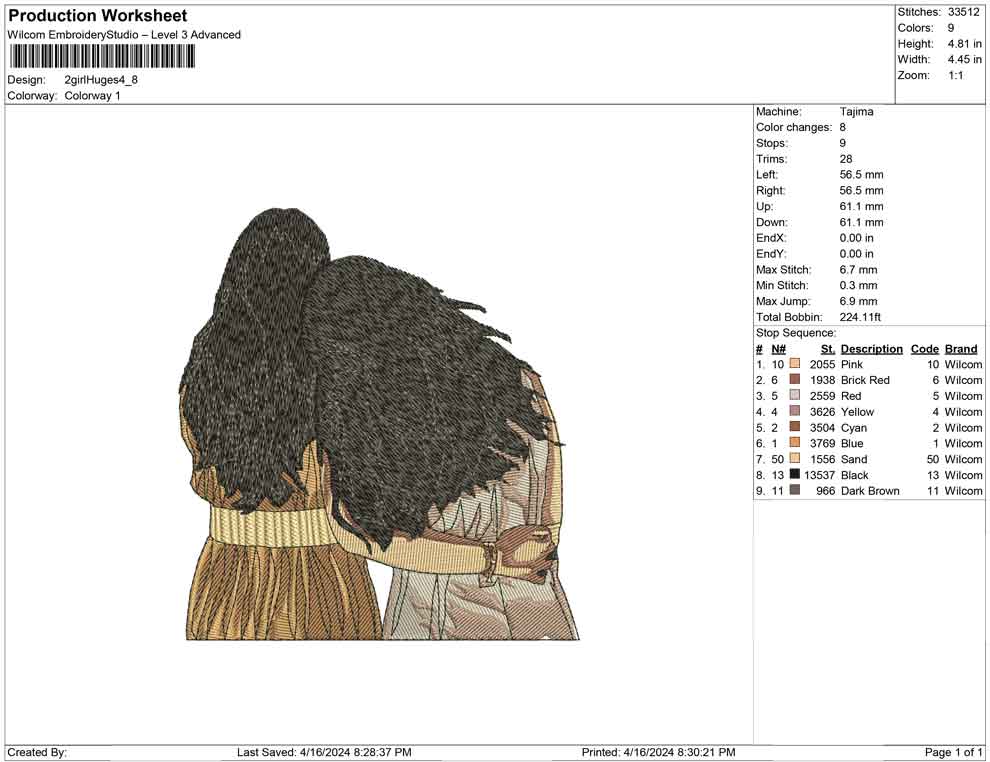This screenshot has width=990, height=762.
Task: Click the Dark Brown thread swatch
Action: pos(795,491)
